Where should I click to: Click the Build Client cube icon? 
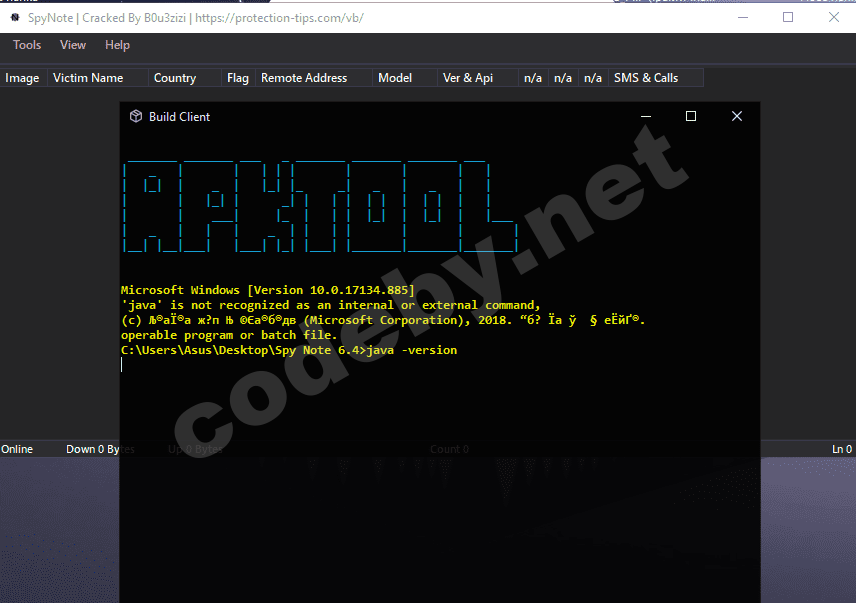(x=135, y=116)
